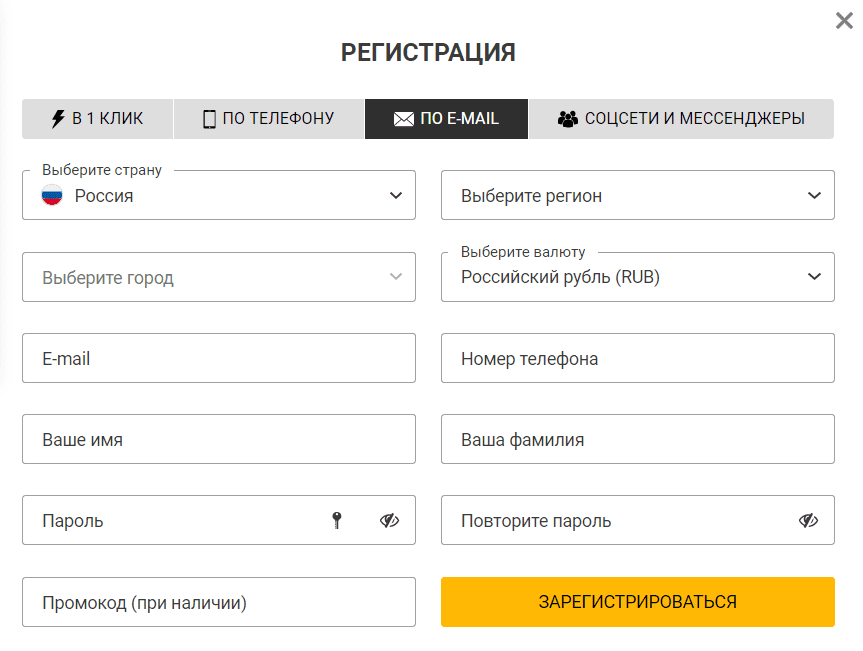Close the registration dialog with X

click(844, 21)
